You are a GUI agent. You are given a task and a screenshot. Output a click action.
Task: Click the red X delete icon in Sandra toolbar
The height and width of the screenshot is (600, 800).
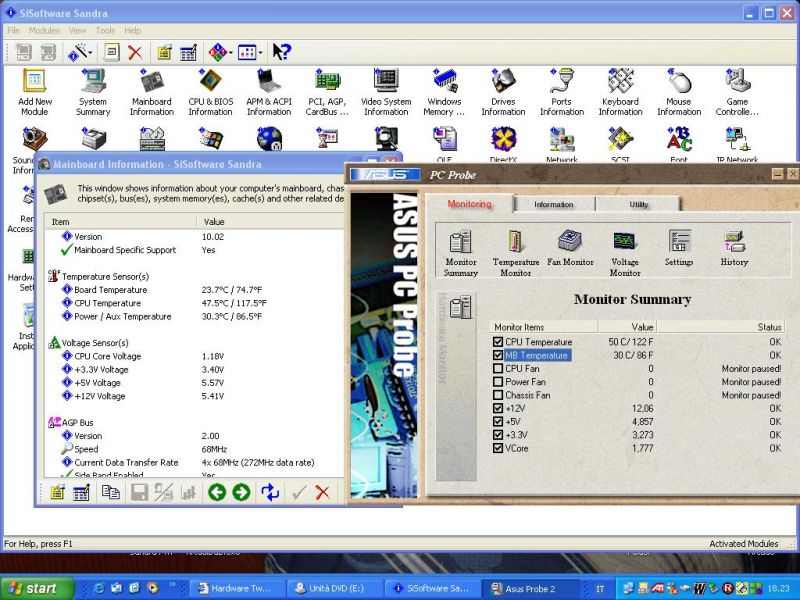click(x=135, y=52)
